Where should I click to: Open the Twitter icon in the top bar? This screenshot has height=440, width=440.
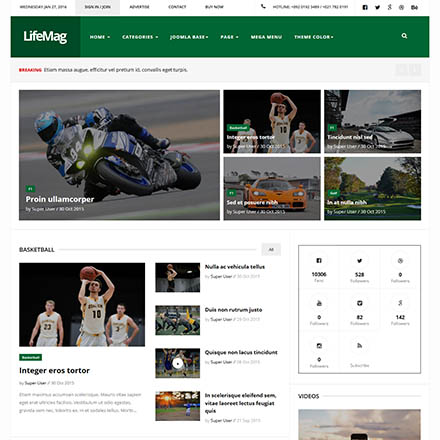(377, 7)
